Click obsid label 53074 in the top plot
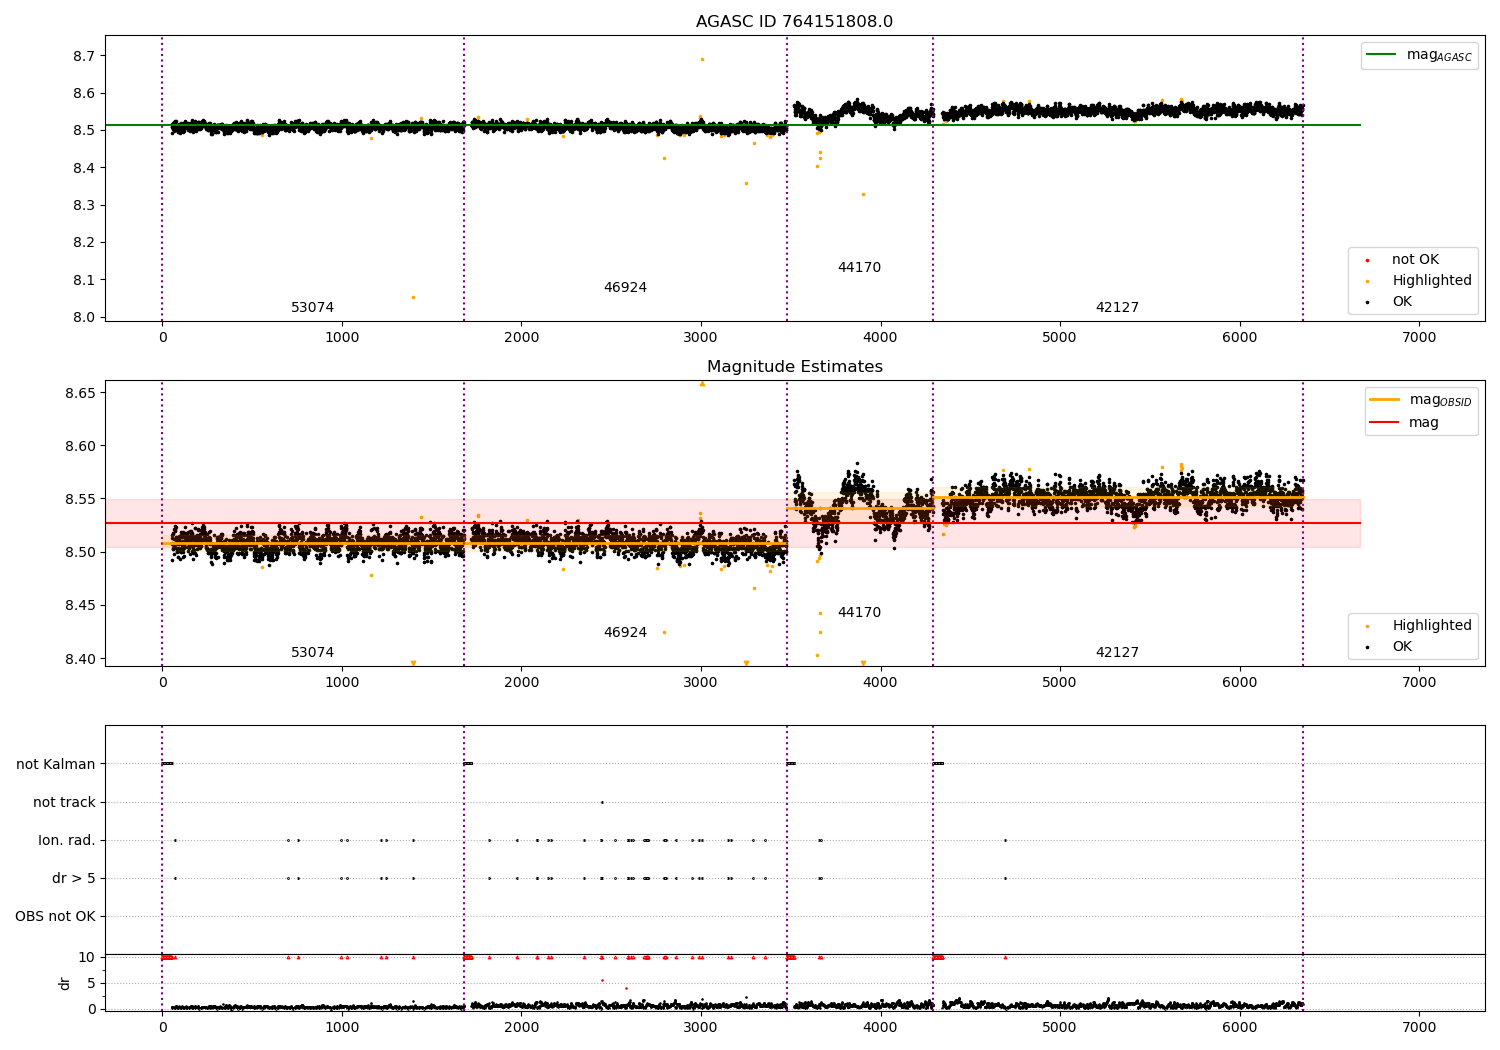 point(313,308)
